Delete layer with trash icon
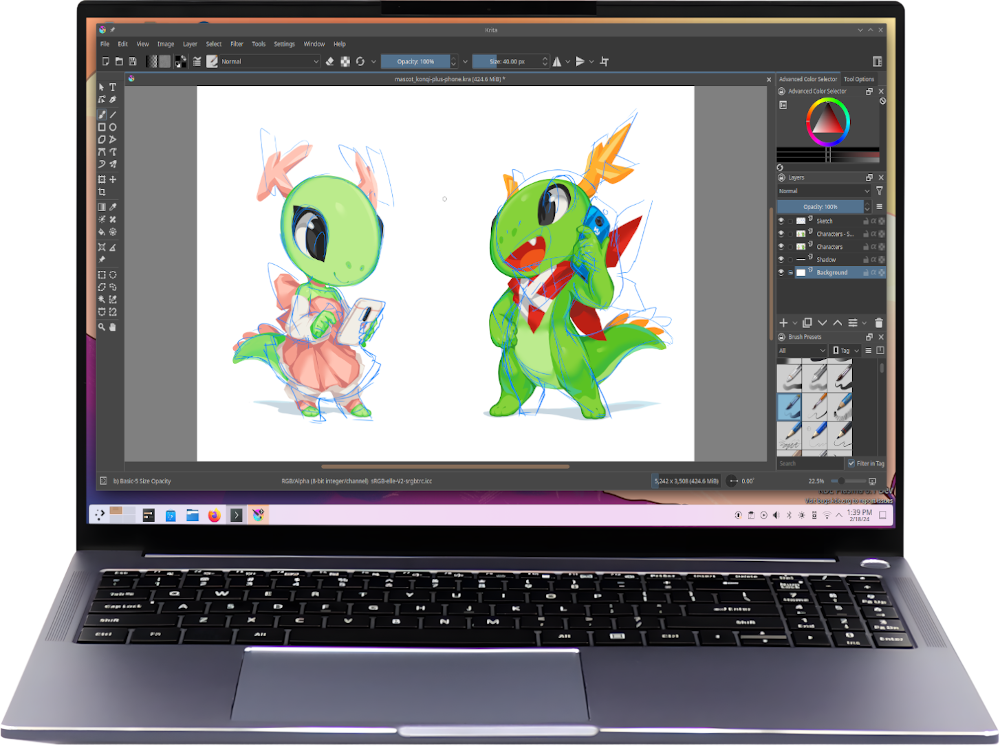1000x746 pixels. (878, 323)
